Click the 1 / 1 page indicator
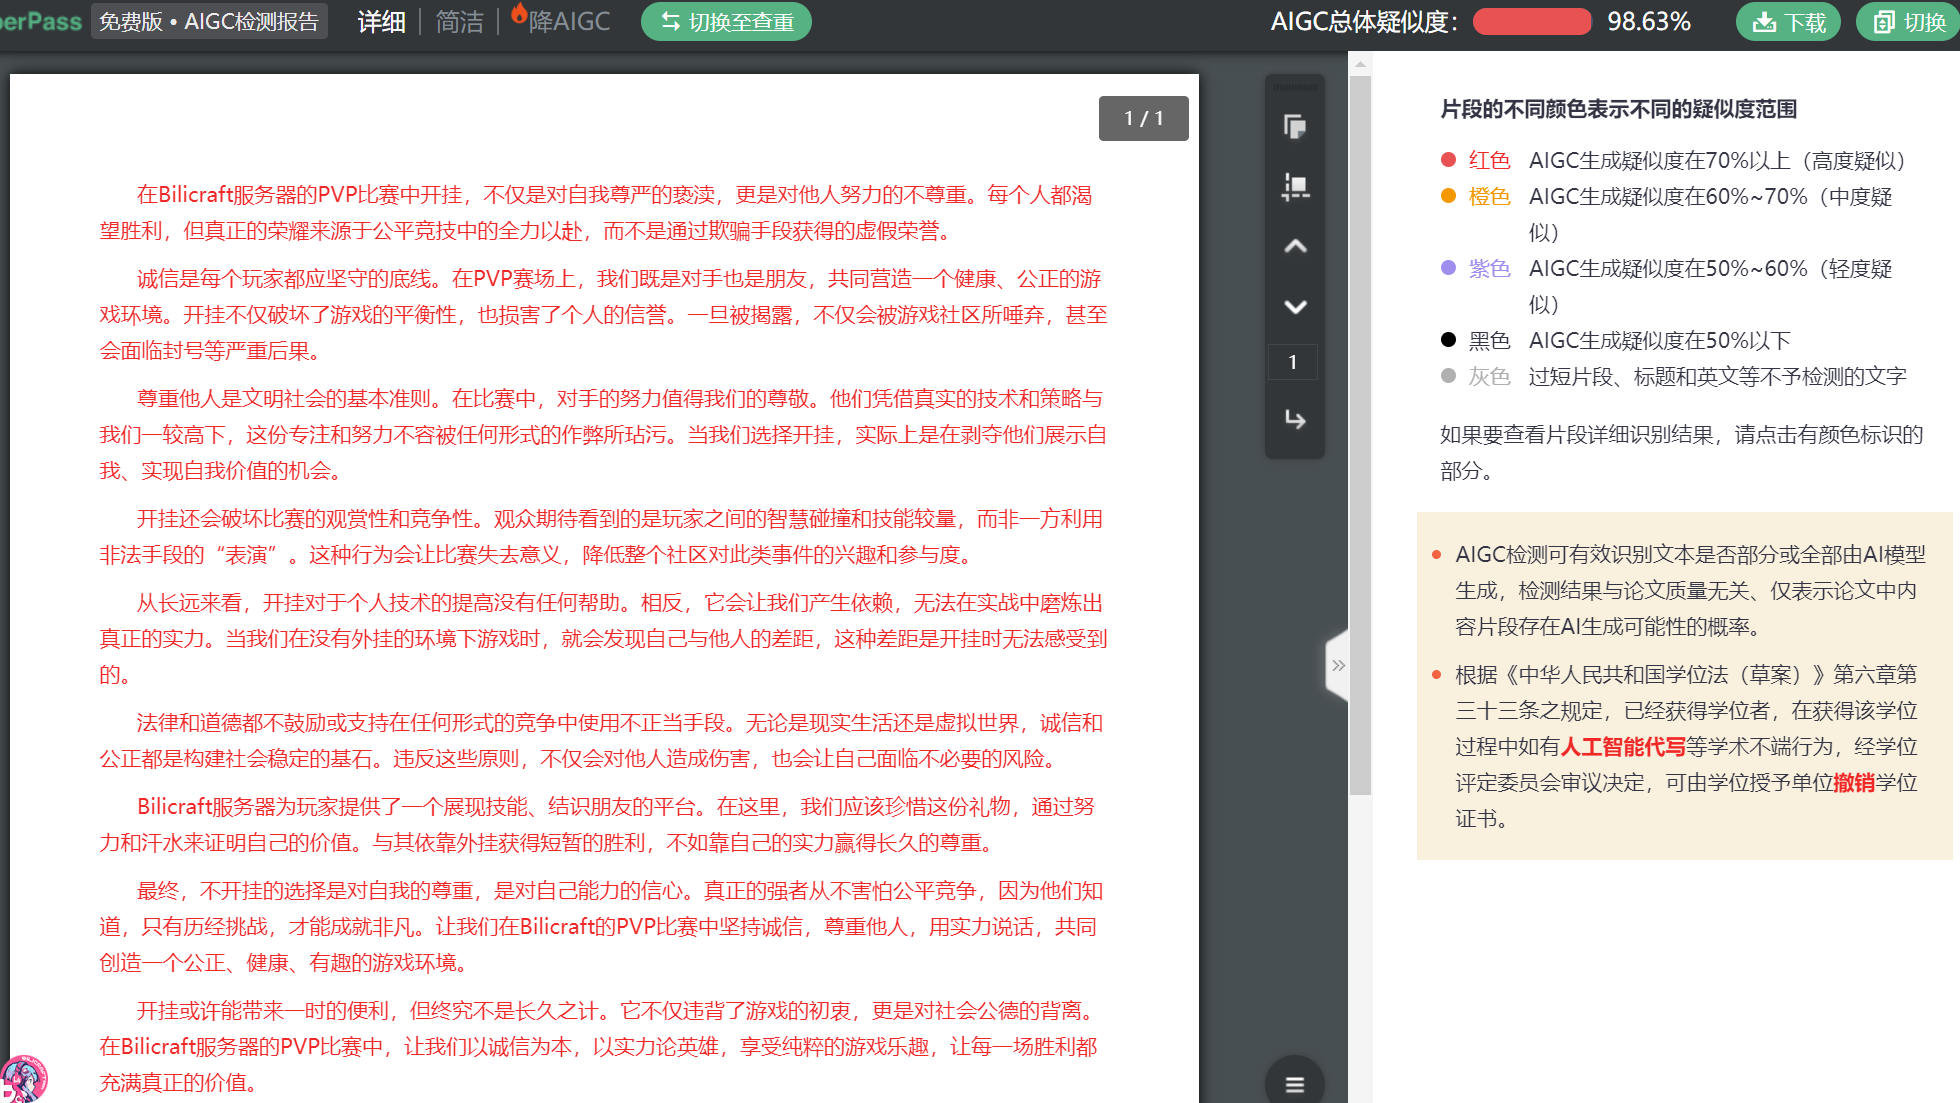Image resolution: width=1960 pixels, height=1103 pixels. point(1144,118)
